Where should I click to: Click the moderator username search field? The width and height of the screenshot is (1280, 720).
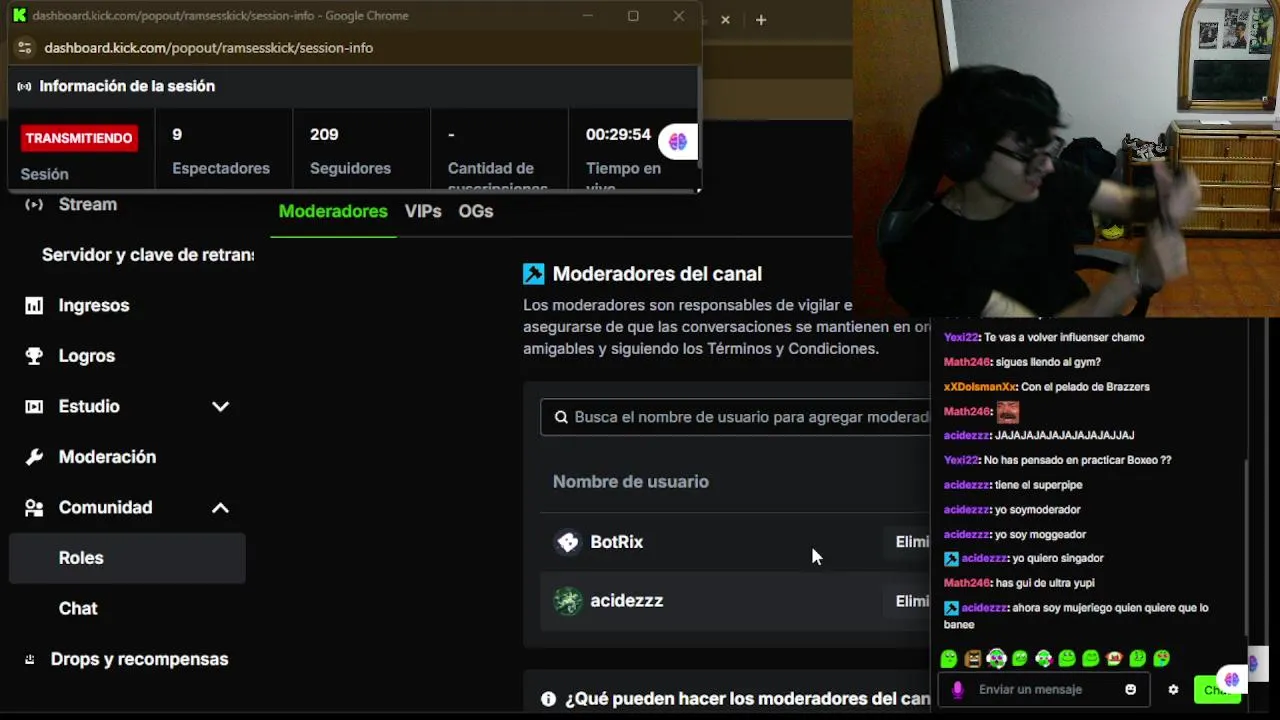pyautogui.click(x=735, y=417)
